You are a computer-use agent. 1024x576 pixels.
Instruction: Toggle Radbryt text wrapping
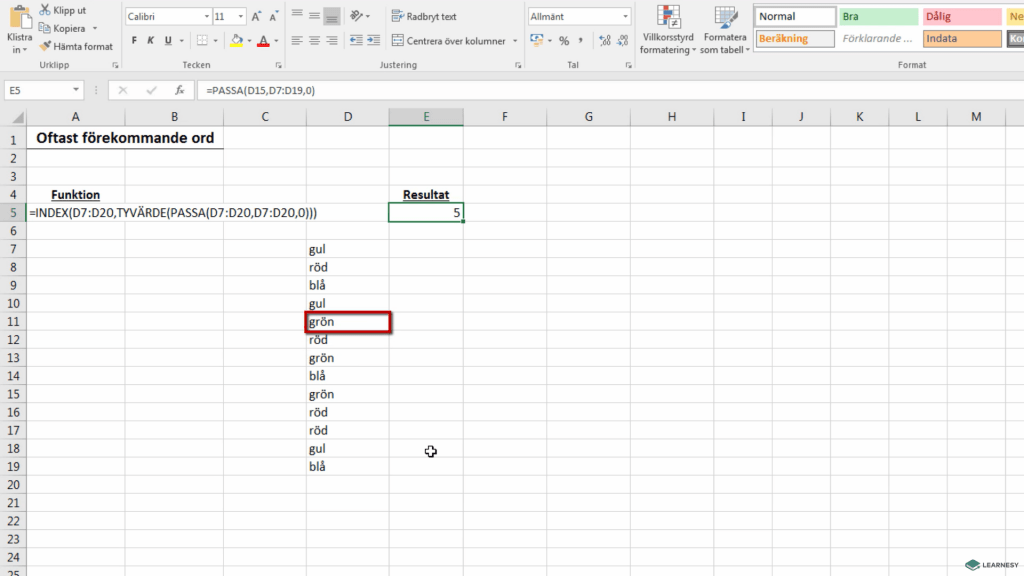424,17
